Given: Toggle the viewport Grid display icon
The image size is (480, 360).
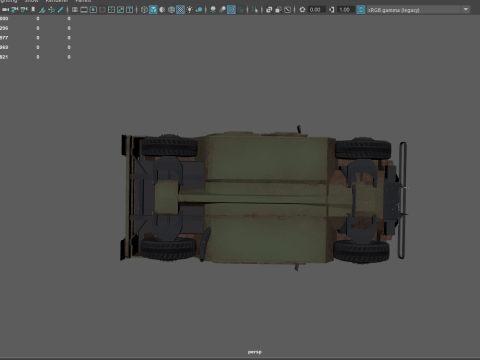Looking at the screenshot, I should point(75,10).
